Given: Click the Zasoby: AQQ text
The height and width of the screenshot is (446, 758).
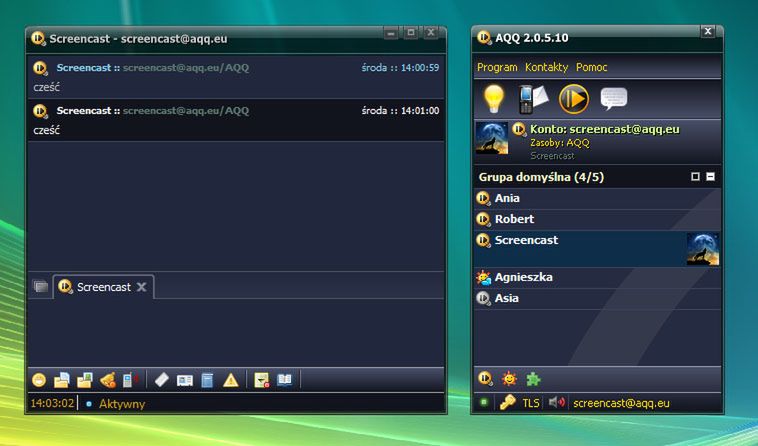Looking at the screenshot, I should point(560,143).
